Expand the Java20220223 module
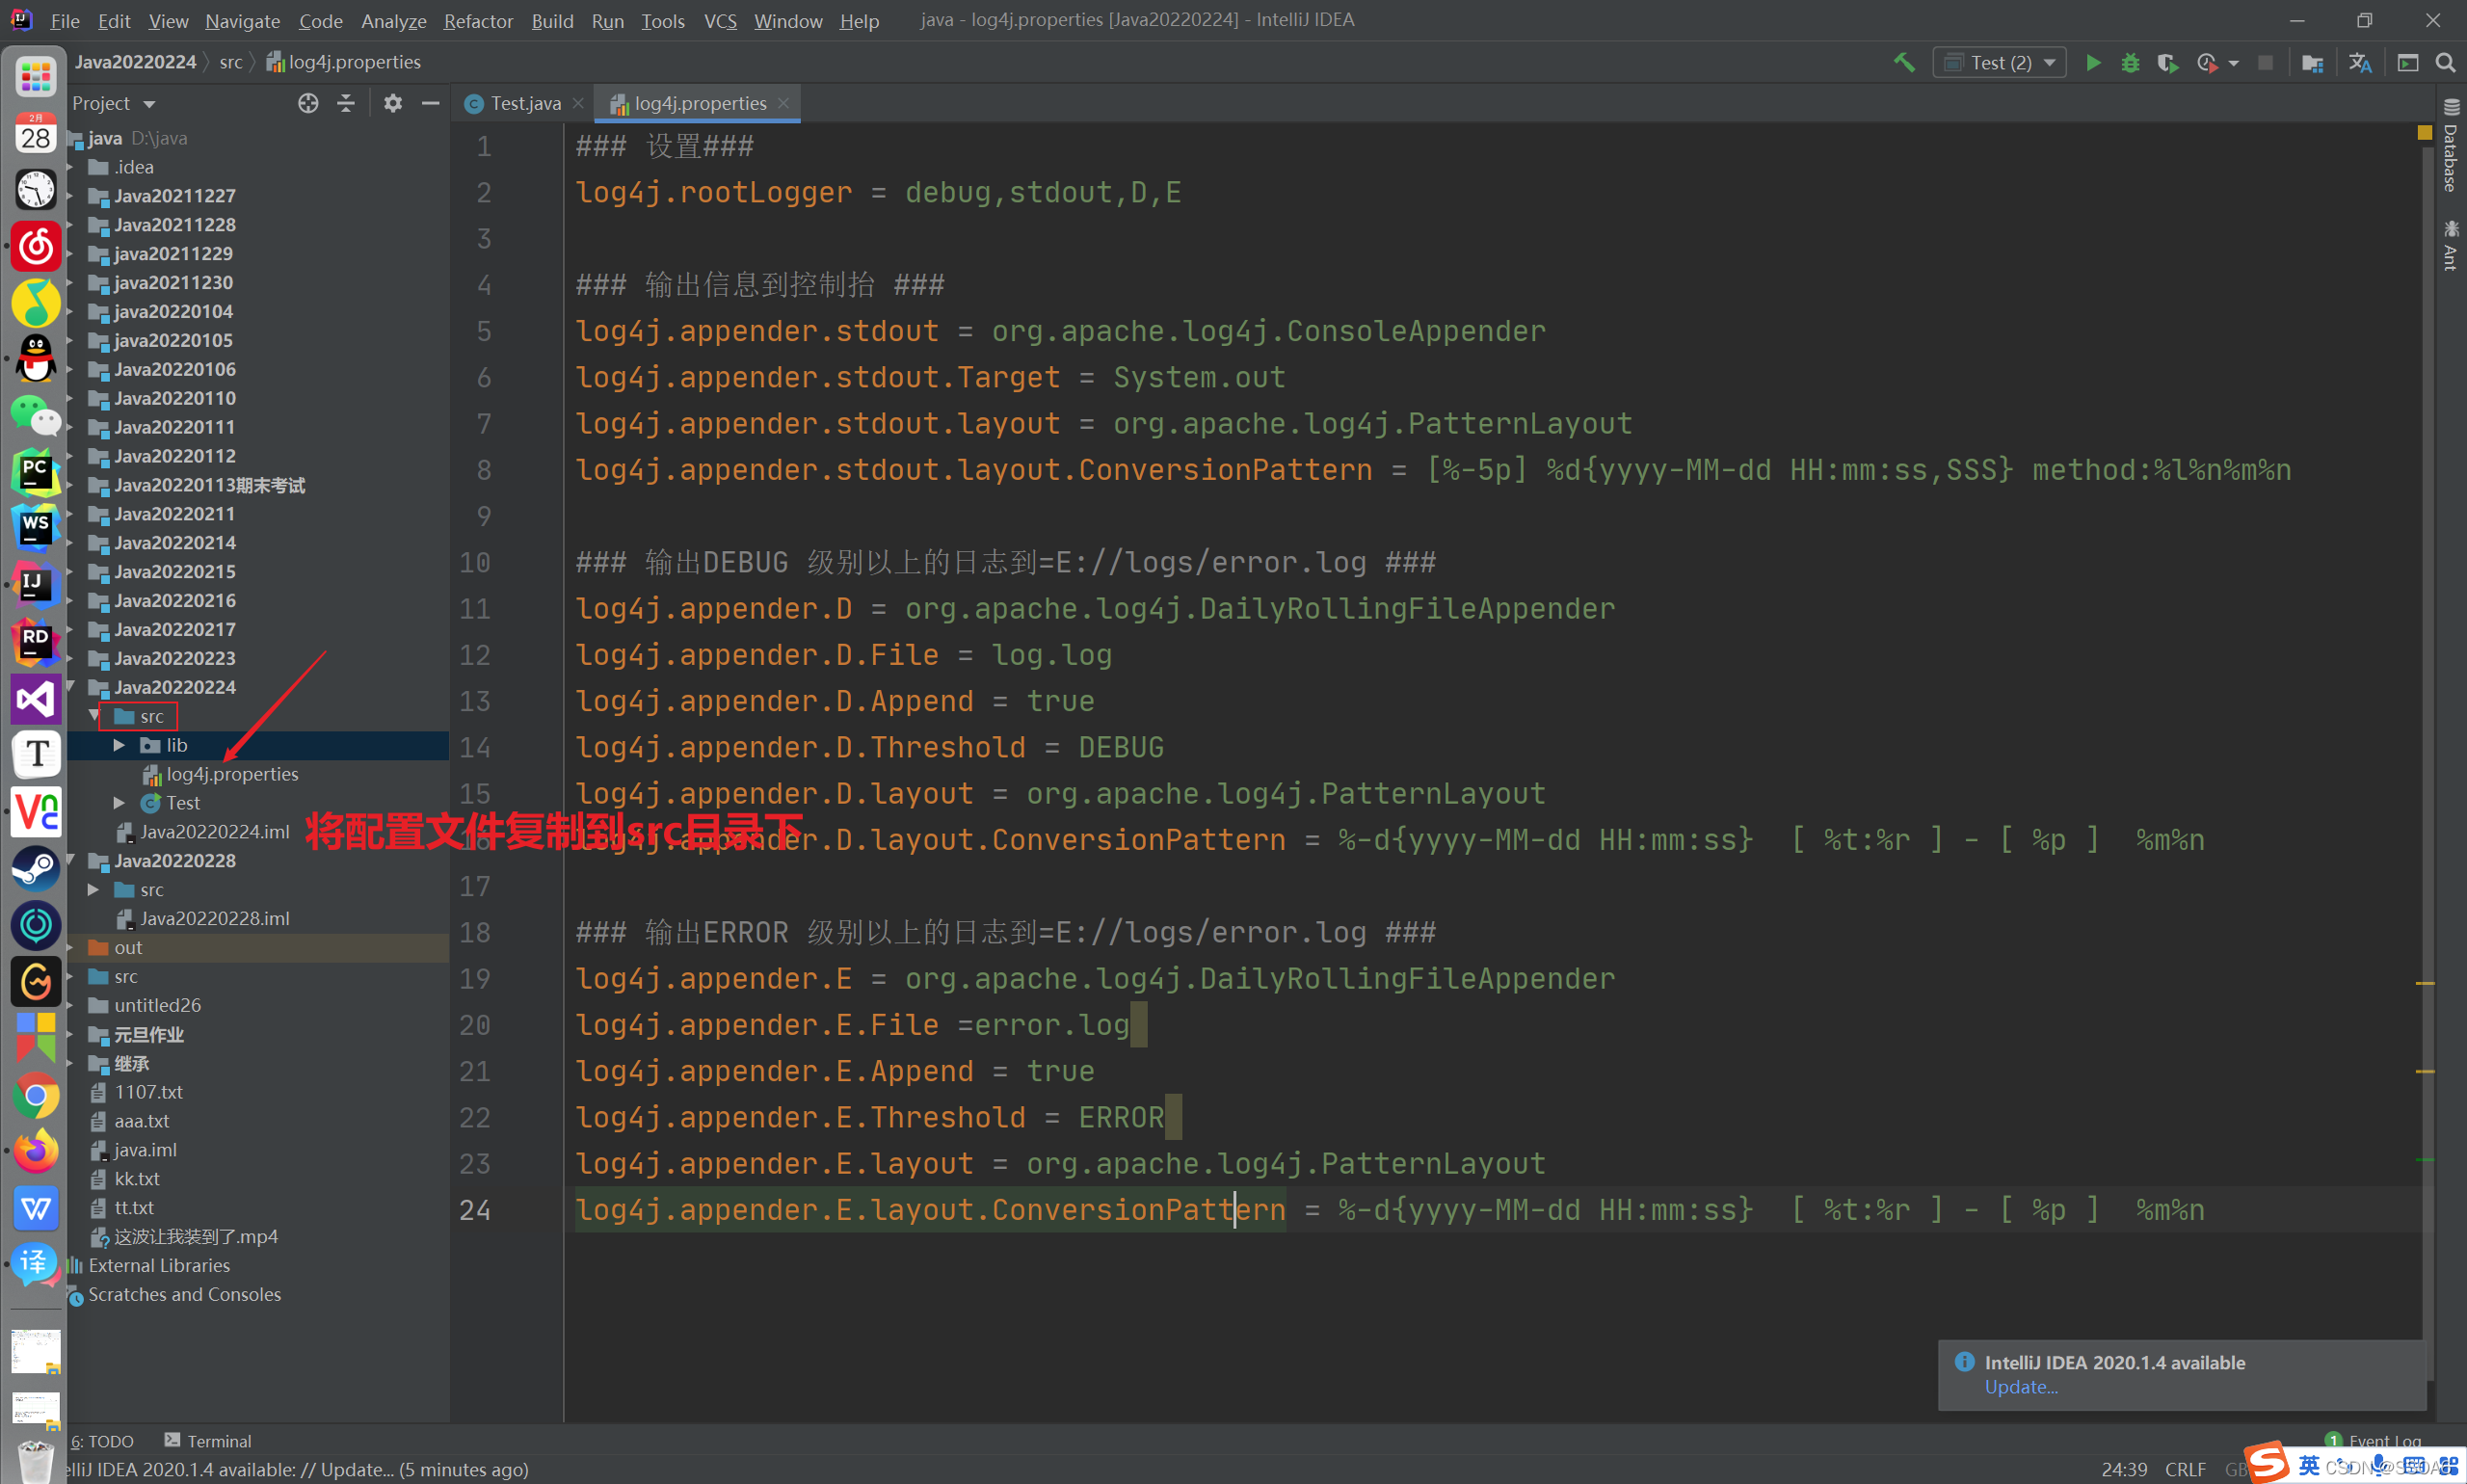2467x1484 pixels. tap(71, 658)
